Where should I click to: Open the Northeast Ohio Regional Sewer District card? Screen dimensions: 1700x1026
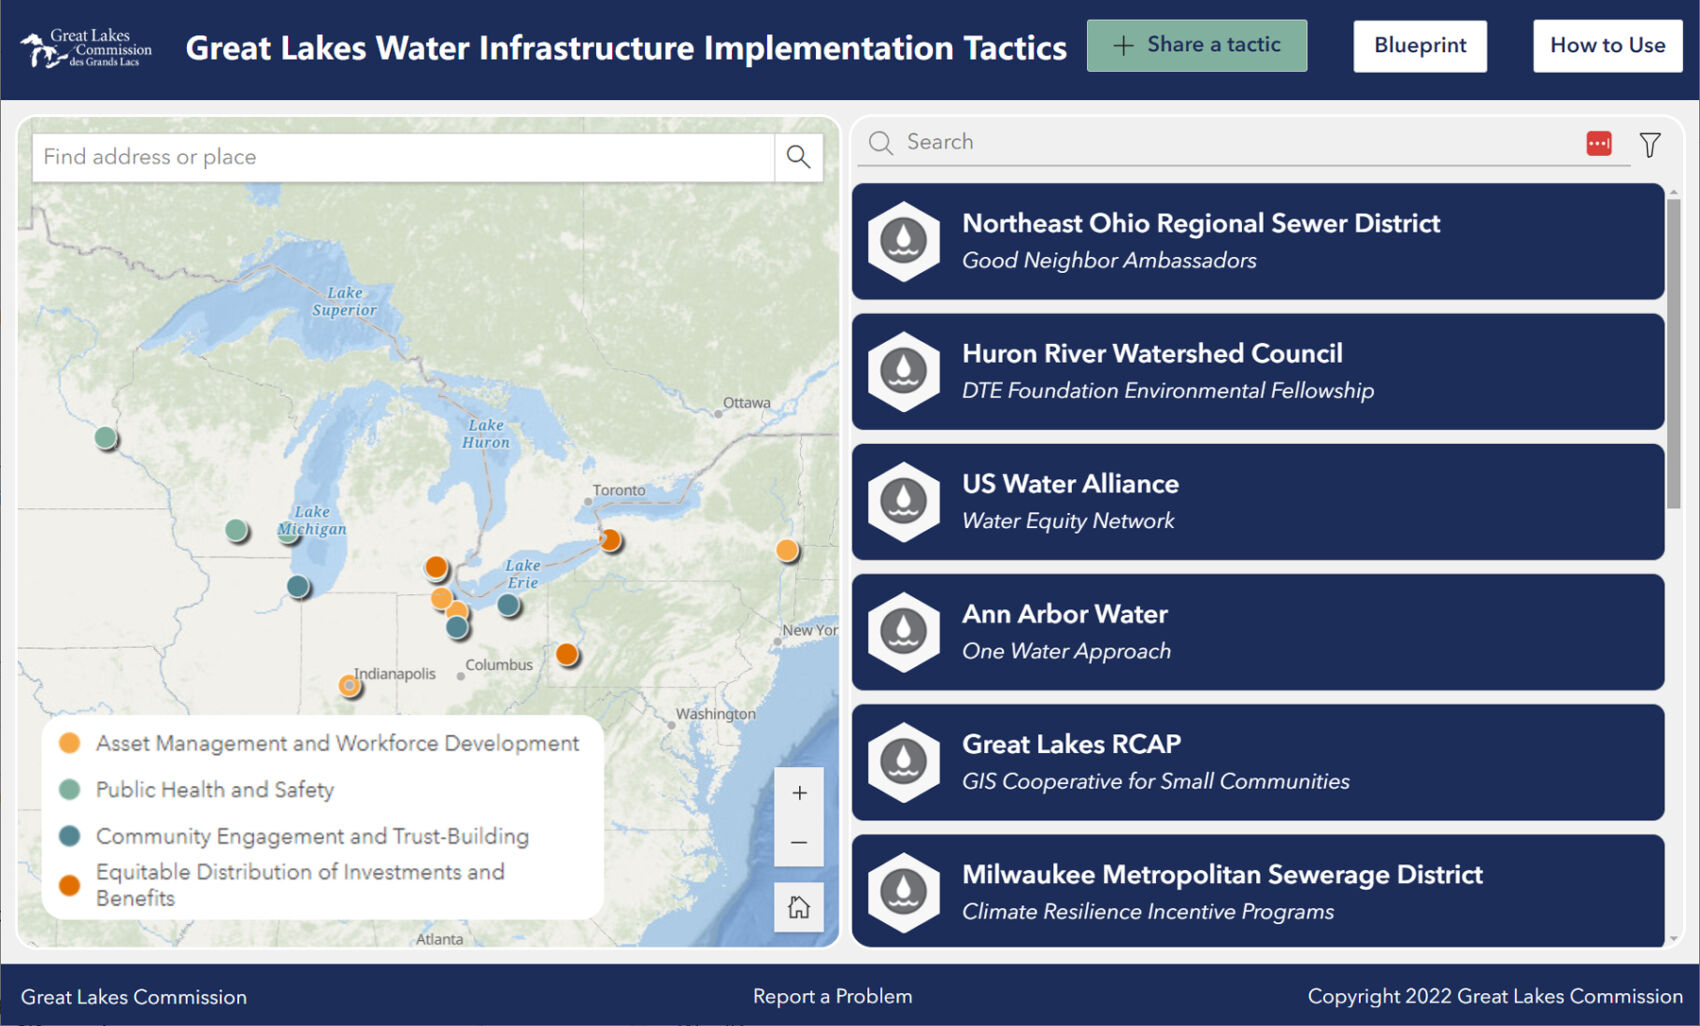tap(1258, 241)
